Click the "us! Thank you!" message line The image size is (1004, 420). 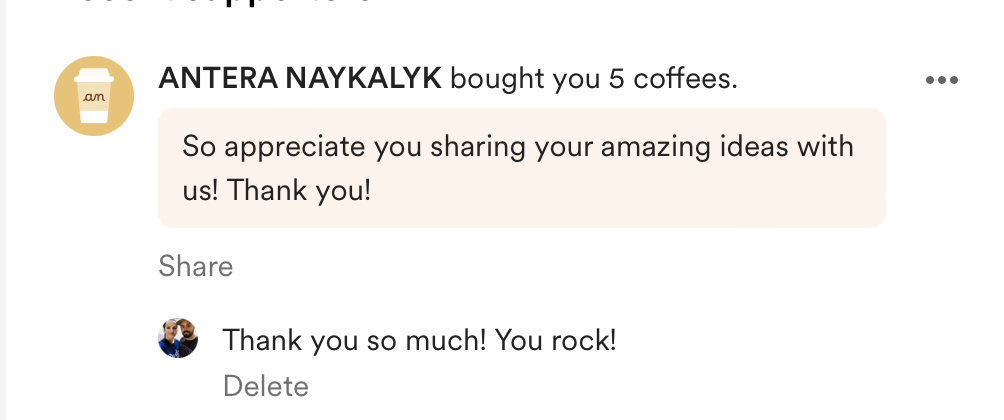pos(276,190)
